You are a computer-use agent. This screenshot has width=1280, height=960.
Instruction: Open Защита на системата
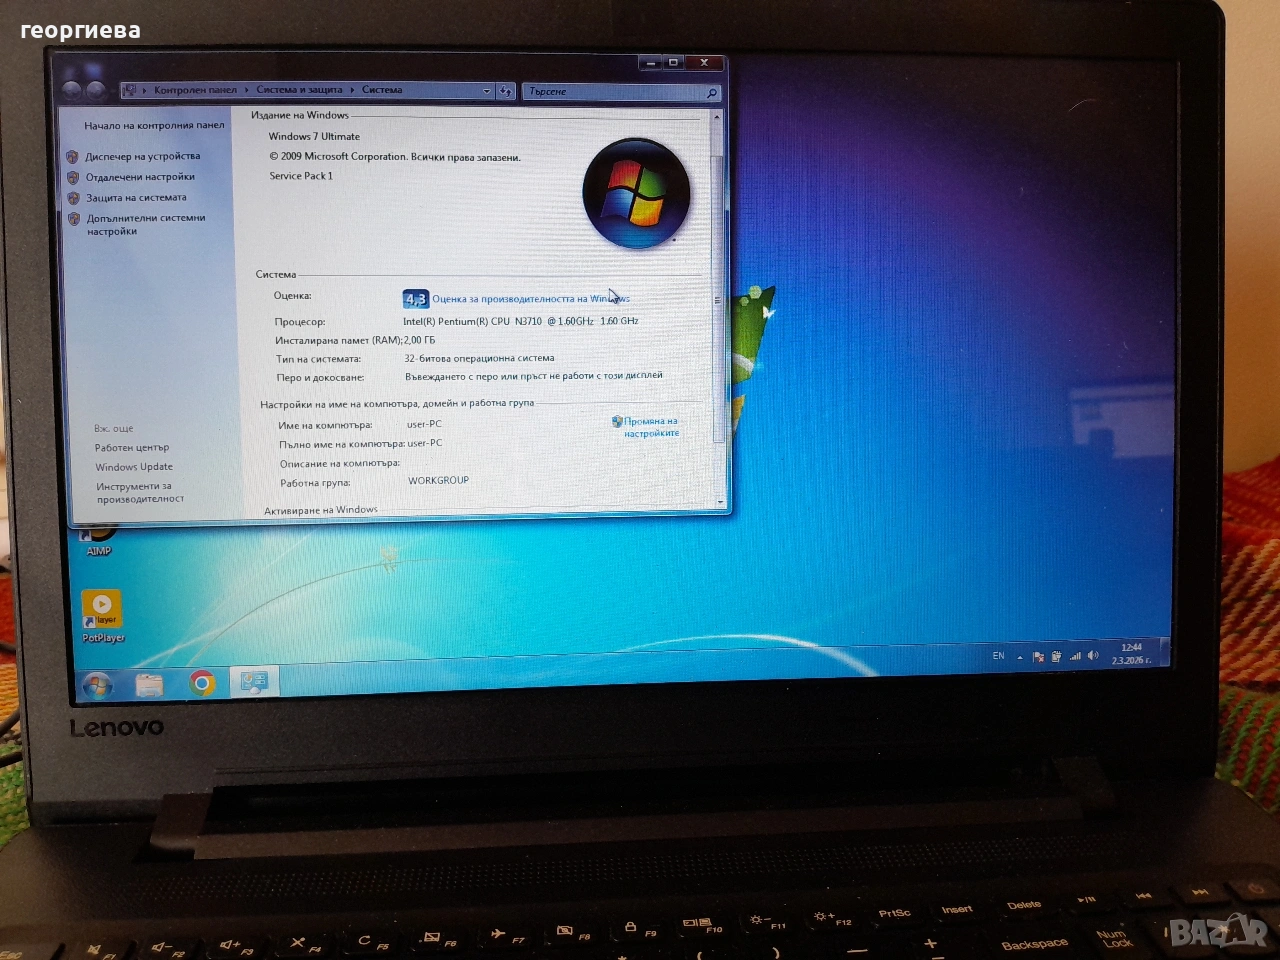click(136, 198)
